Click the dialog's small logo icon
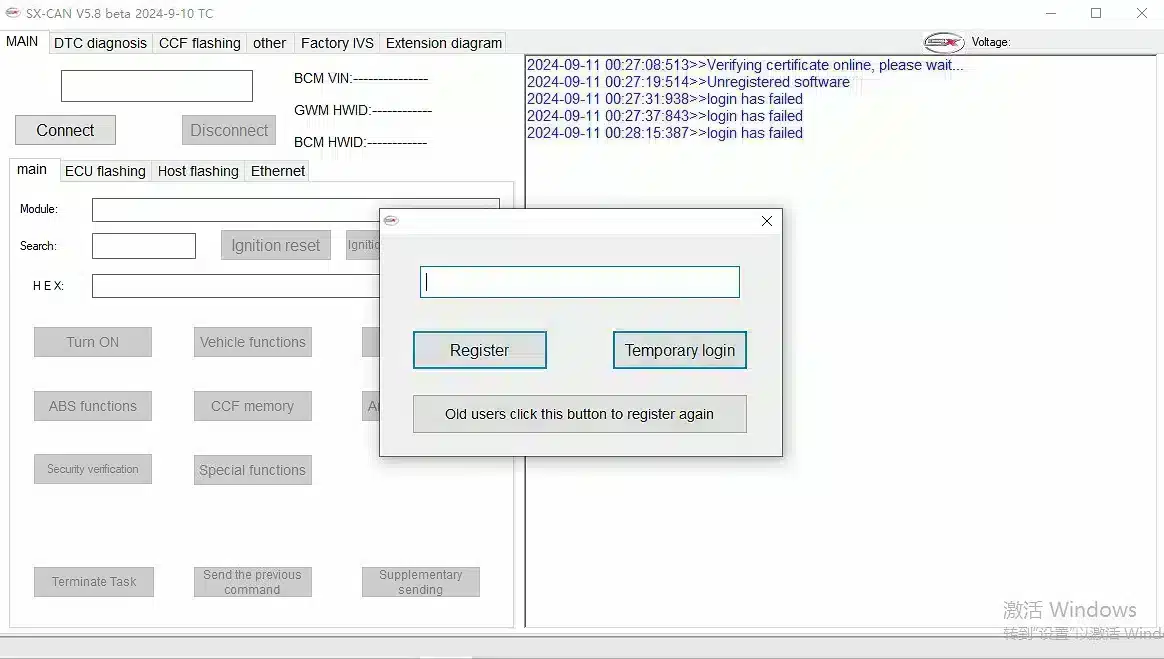 pyautogui.click(x=391, y=221)
